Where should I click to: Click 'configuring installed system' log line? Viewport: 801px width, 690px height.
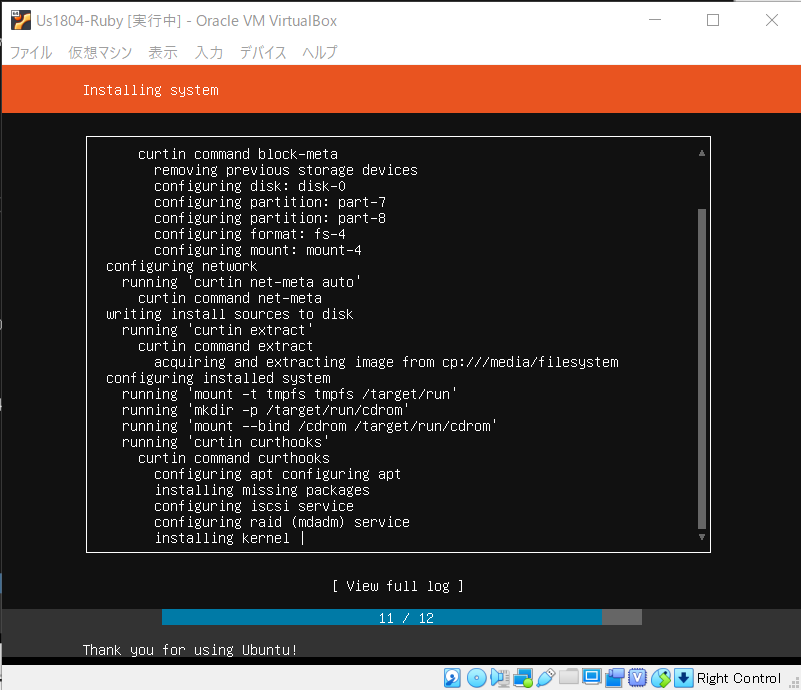[218, 378]
